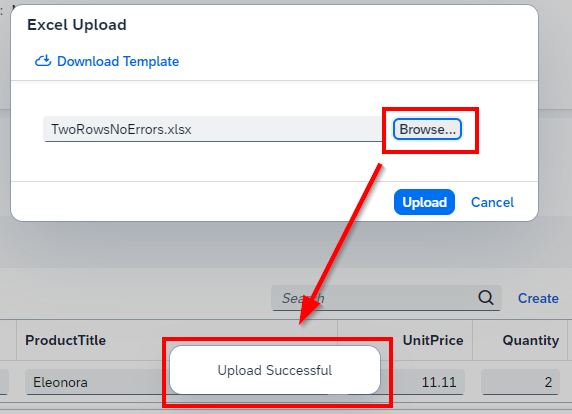Viewport: 572px width, 414px height.
Task: Click the cloud download icon
Action: coord(43,61)
